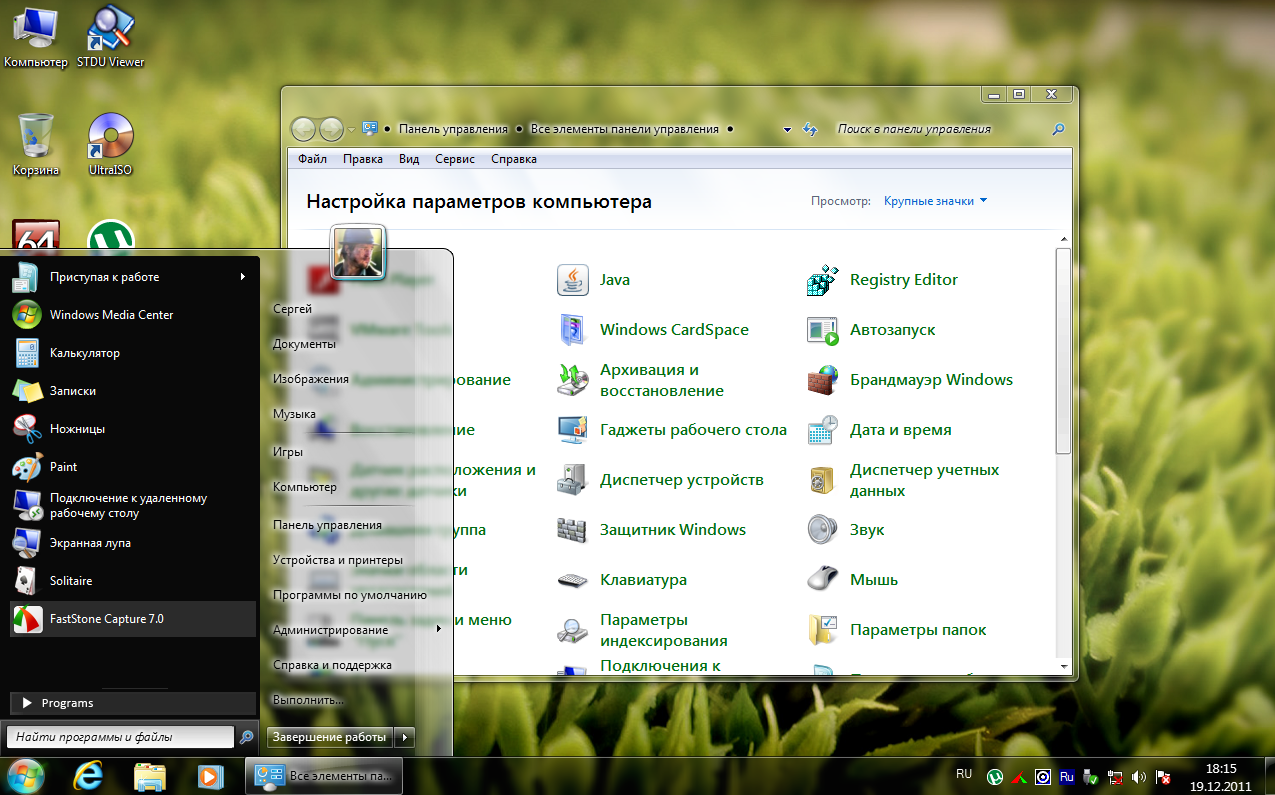Open Калькулятор from the Start menu

pyautogui.click(x=132, y=353)
